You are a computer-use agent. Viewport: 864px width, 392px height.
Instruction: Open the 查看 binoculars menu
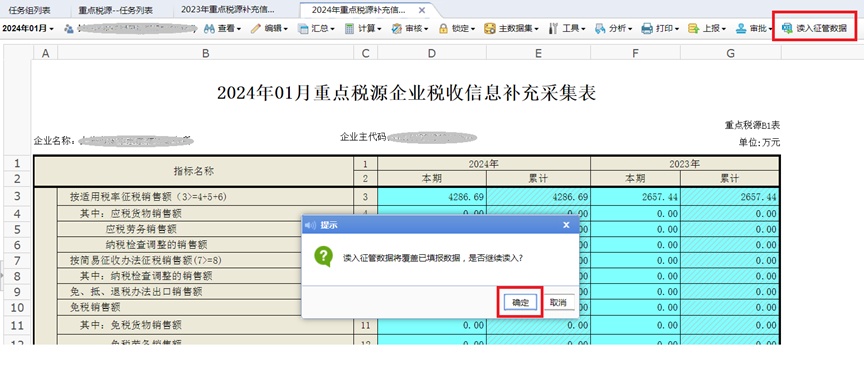(x=223, y=29)
